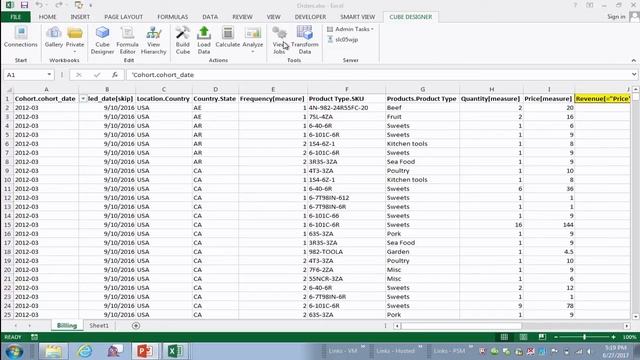This screenshot has width=640, height=360.
Task: Open Internet Explorer from the taskbar
Action: point(84,351)
